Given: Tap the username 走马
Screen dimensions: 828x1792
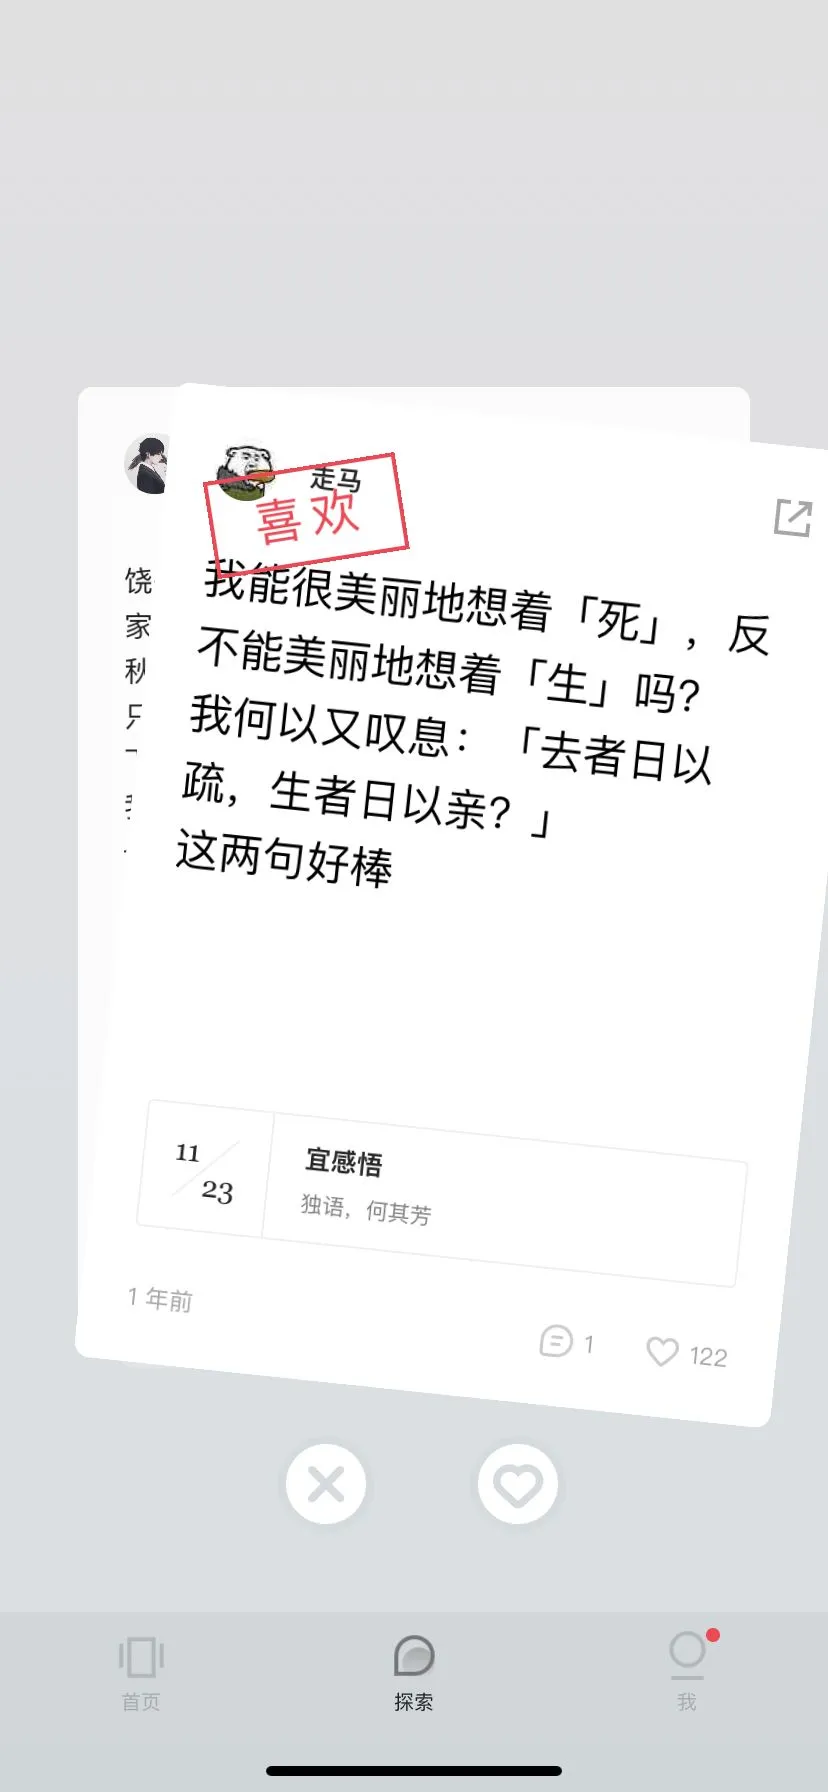Looking at the screenshot, I should 336,479.
